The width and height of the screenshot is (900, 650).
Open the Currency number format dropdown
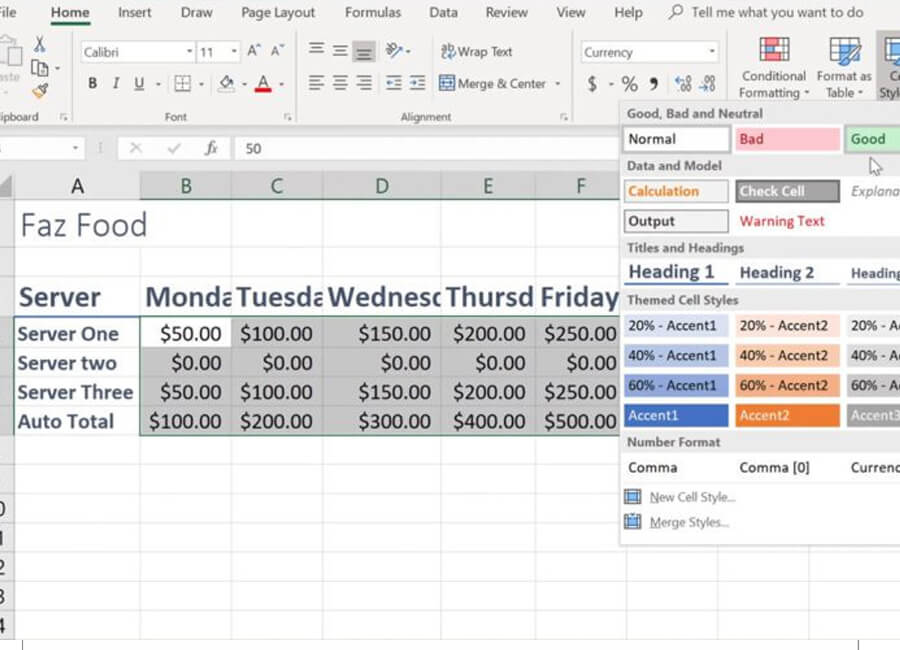pos(712,52)
